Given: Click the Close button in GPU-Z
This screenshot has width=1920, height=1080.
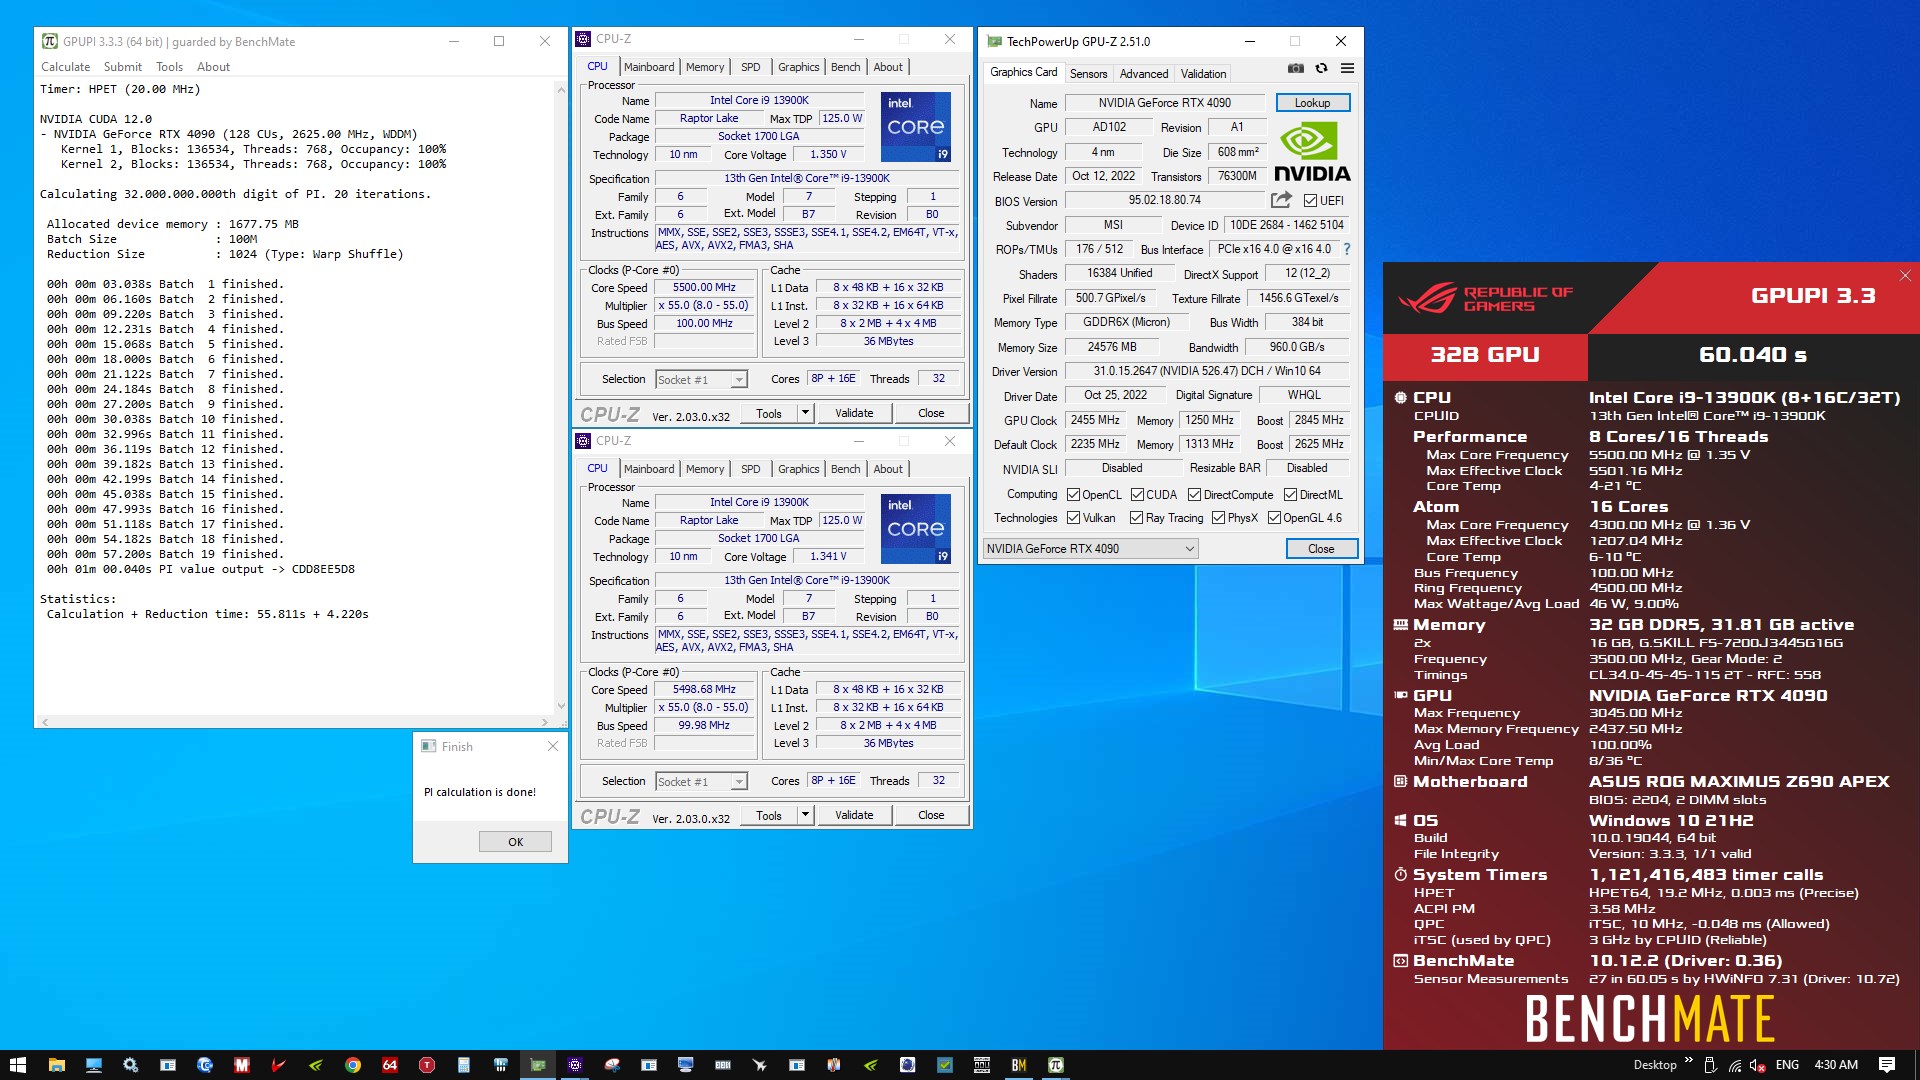Looking at the screenshot, I should point(1321,549).
